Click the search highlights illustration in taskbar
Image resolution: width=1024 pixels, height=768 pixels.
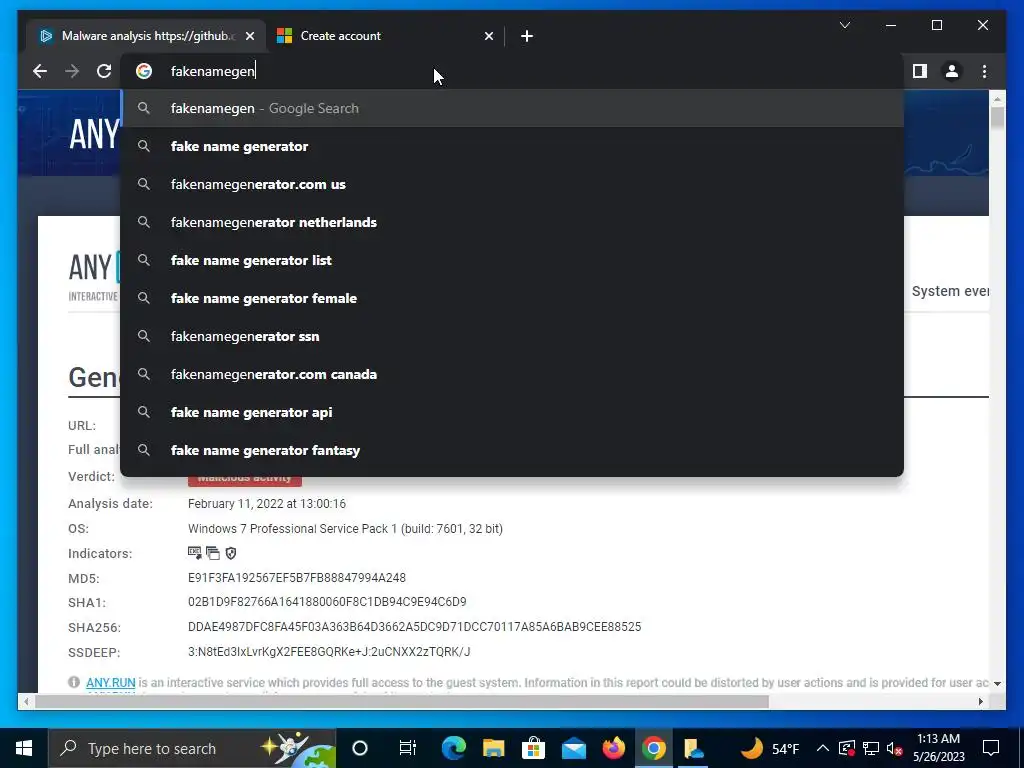pyautogui.click(x=297, y=748)
